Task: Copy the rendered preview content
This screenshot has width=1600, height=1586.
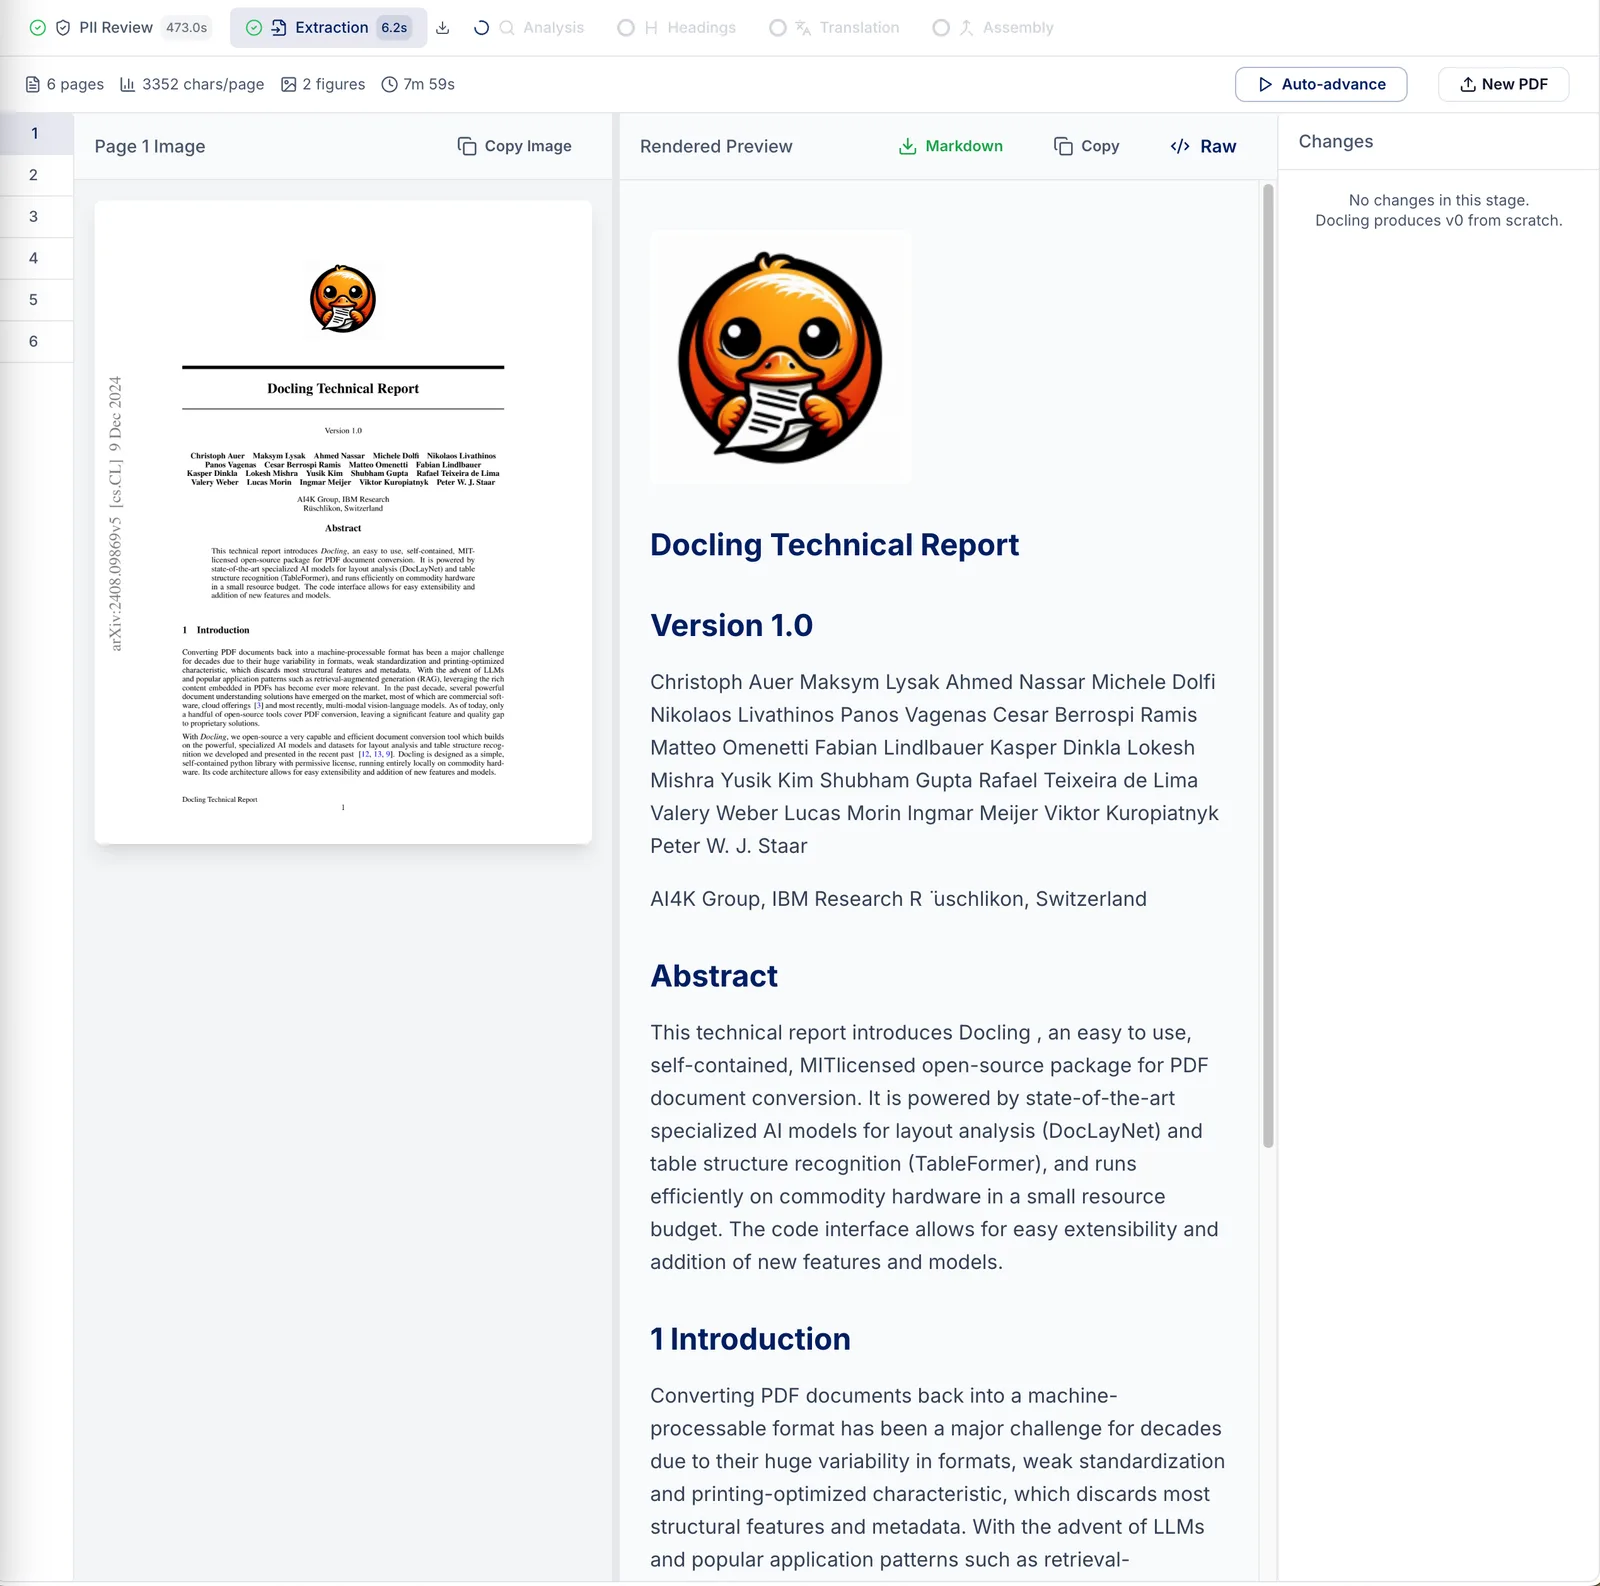Action: (x=1087, y=146)
